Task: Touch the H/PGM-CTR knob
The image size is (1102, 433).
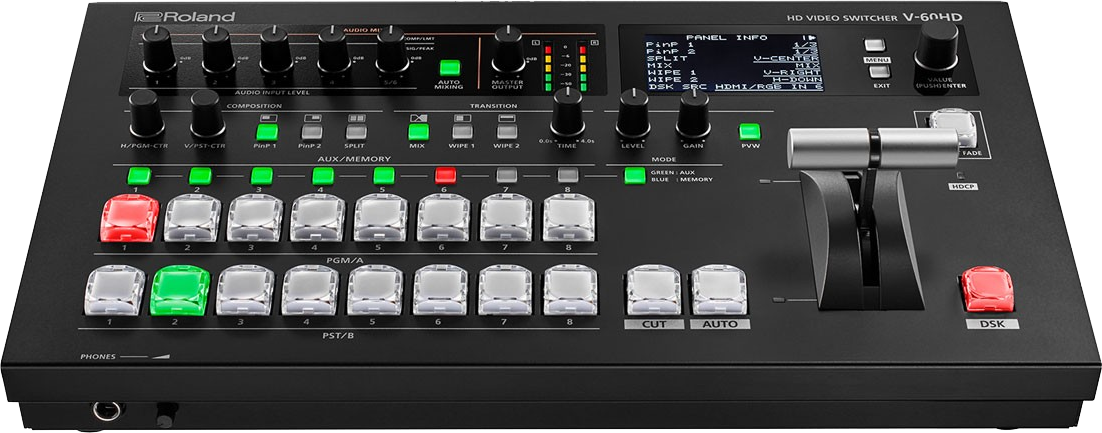Action: (146, 114)
